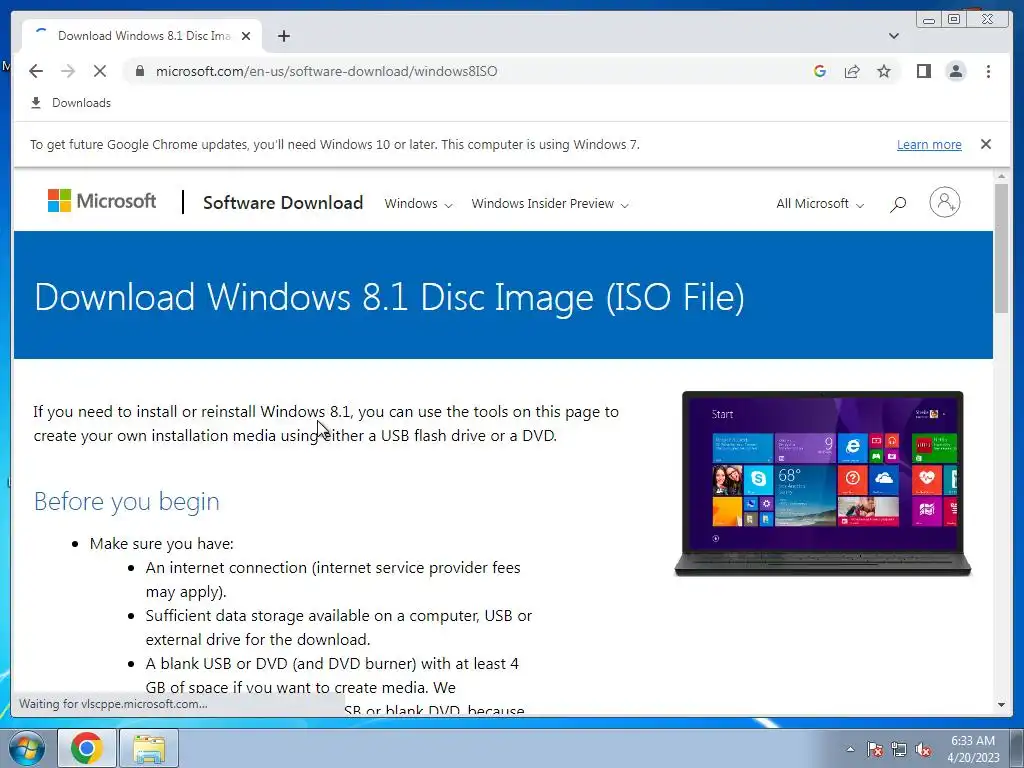
Task: Open the network tray icon
Action: coord(899,749)
